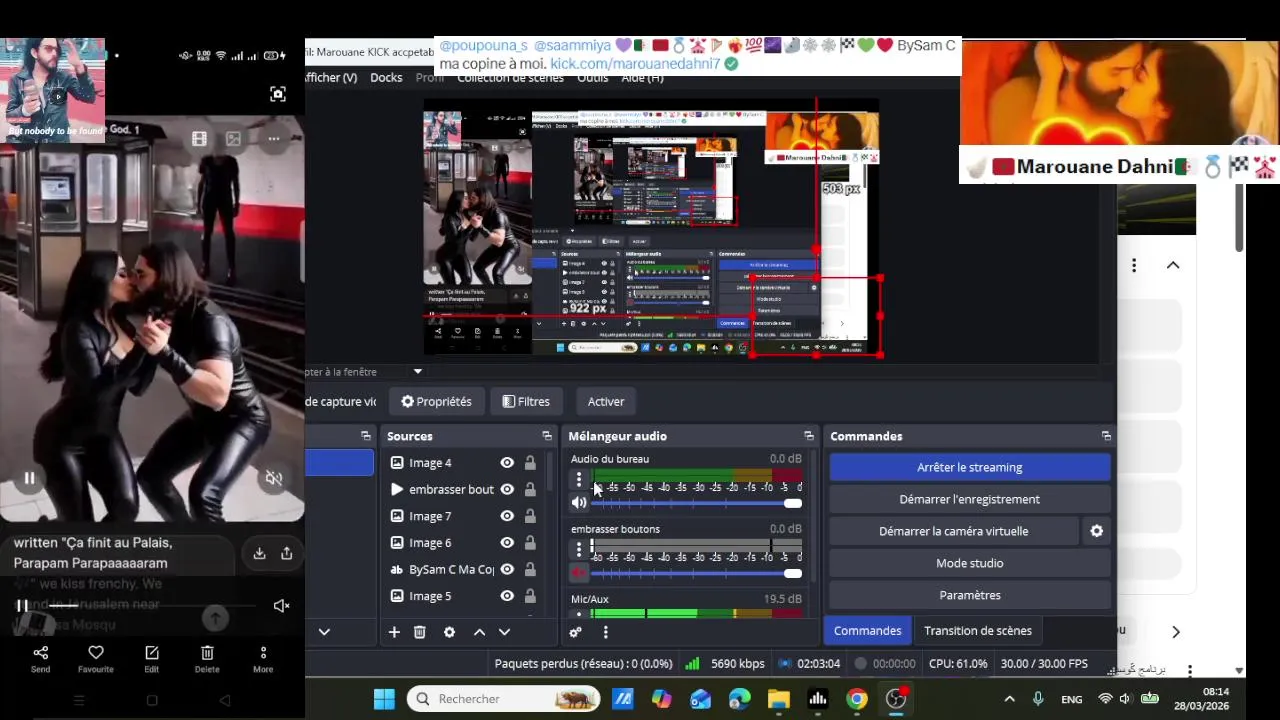Screen dimensions: 1280x720
Task: Open source Filtres
Action: 526,402
